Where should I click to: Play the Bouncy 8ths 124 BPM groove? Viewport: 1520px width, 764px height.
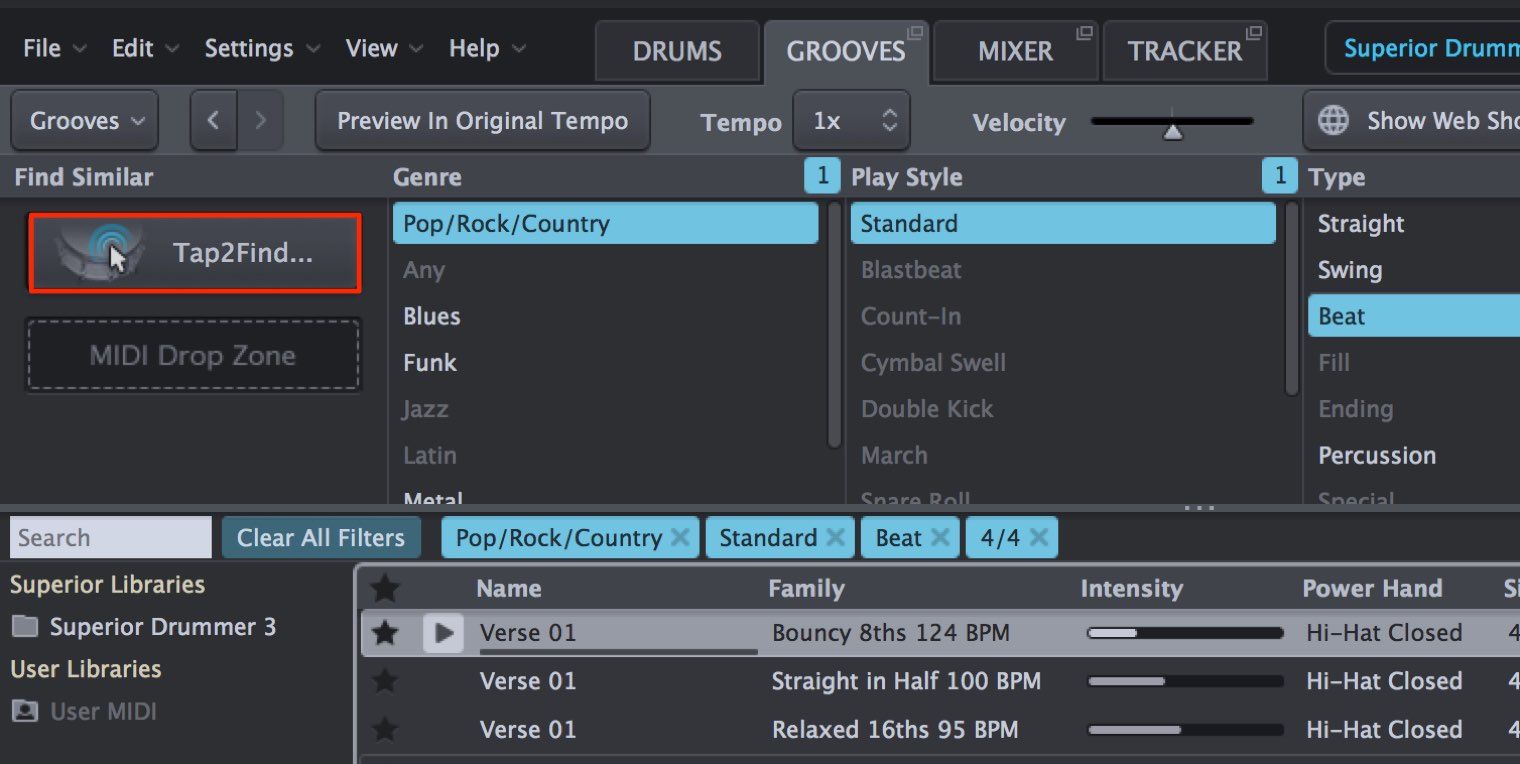tap(444, 633)
